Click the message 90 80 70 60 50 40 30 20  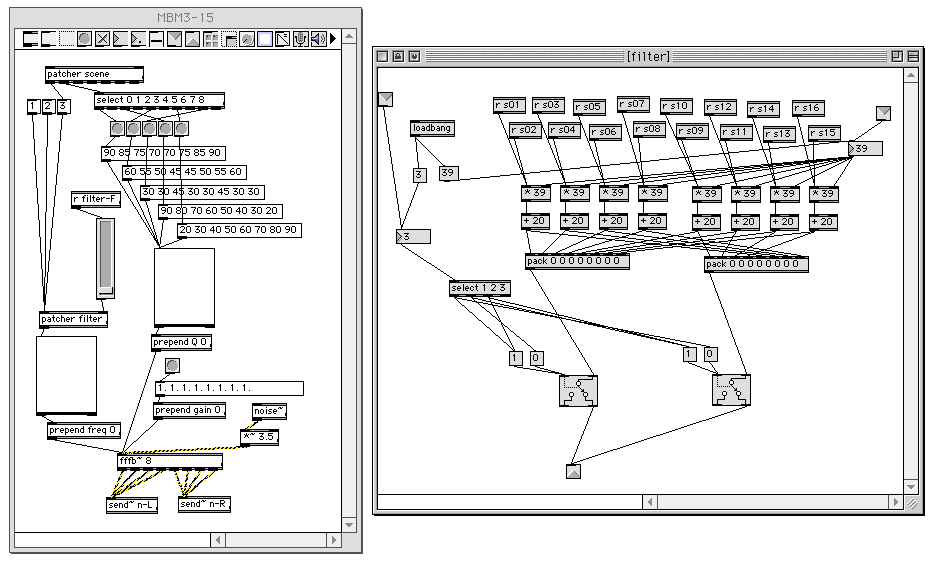220,211
